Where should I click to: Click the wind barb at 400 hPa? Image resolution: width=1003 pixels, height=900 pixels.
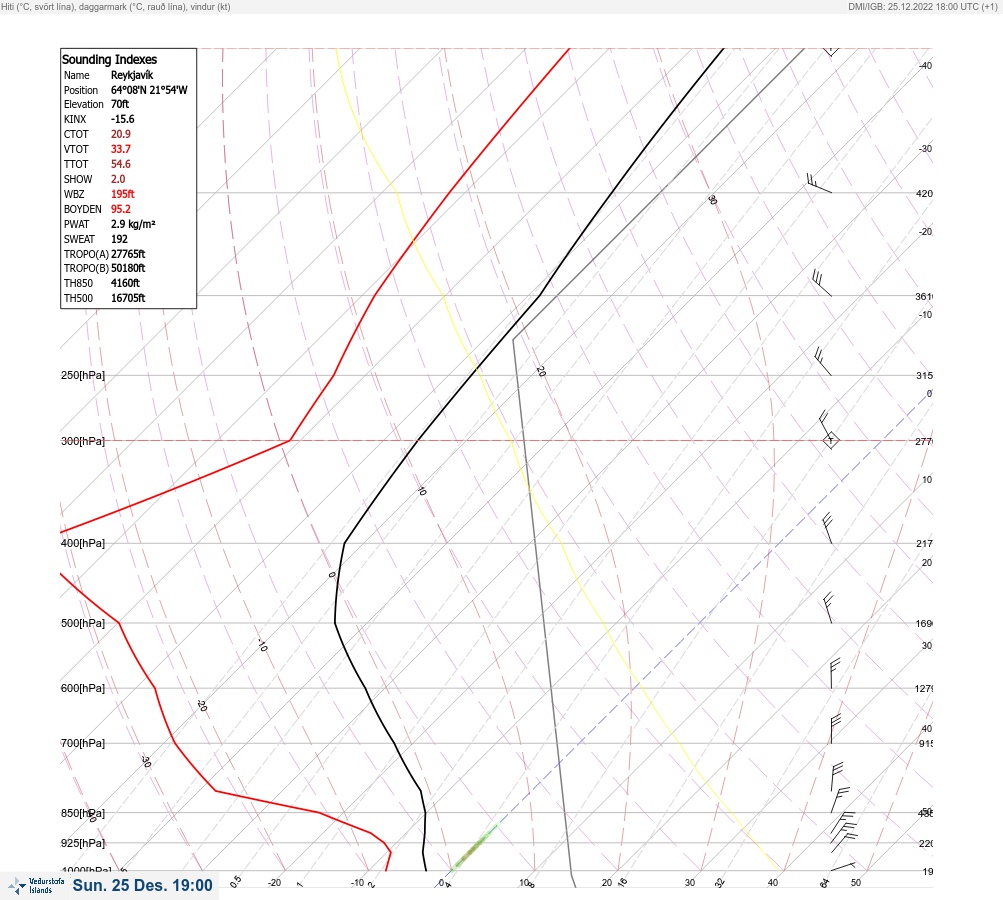point(827,528)
